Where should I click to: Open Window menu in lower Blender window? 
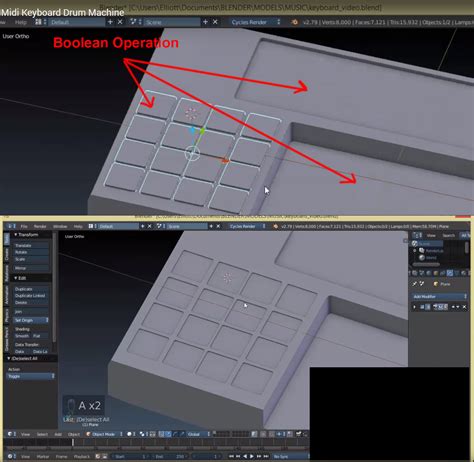tap(60, 226)
